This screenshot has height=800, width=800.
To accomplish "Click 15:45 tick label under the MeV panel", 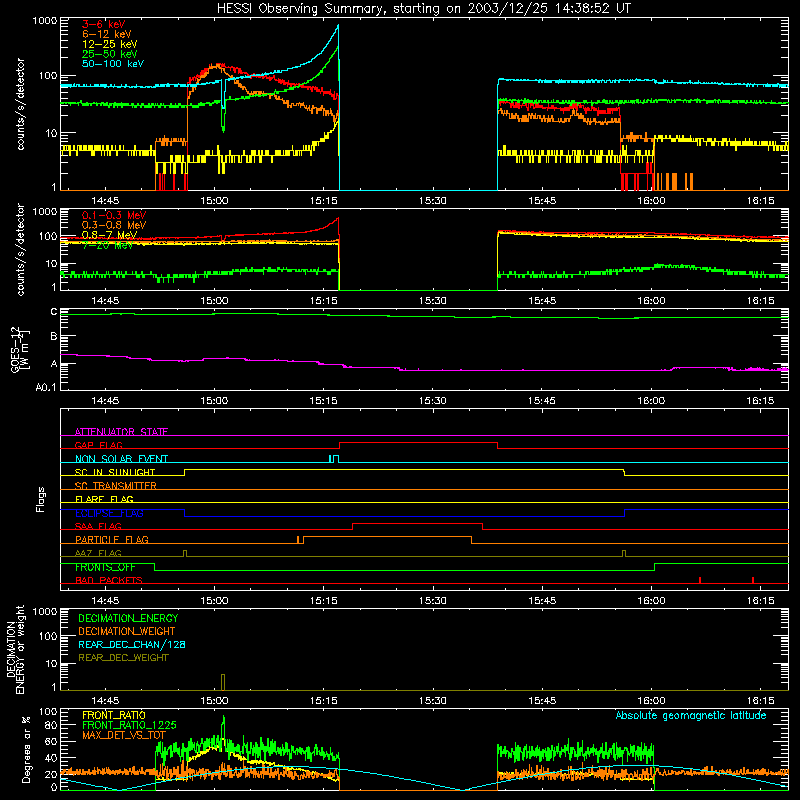I will pyautogui.click(x=542, y=301).
